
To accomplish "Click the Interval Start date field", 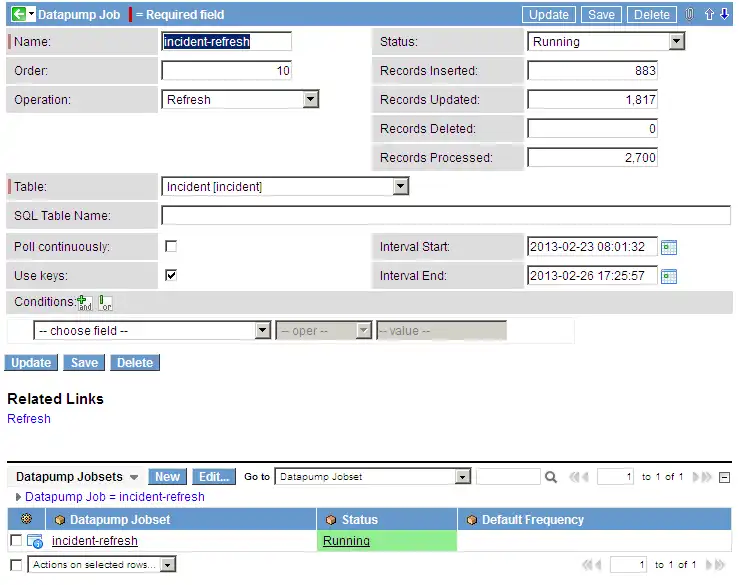I will [592, 247].
